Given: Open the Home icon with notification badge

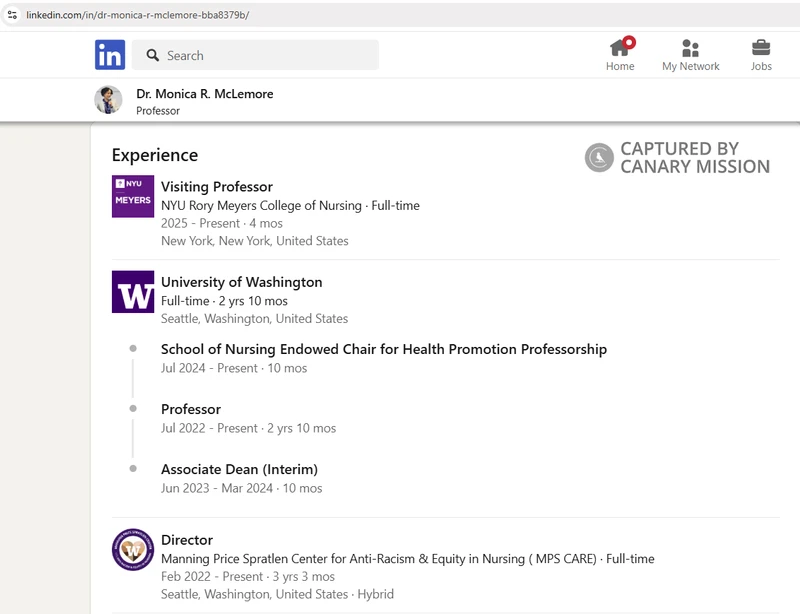Looking at the screenshot, I should pyautogui.click(x=621, y=46).
